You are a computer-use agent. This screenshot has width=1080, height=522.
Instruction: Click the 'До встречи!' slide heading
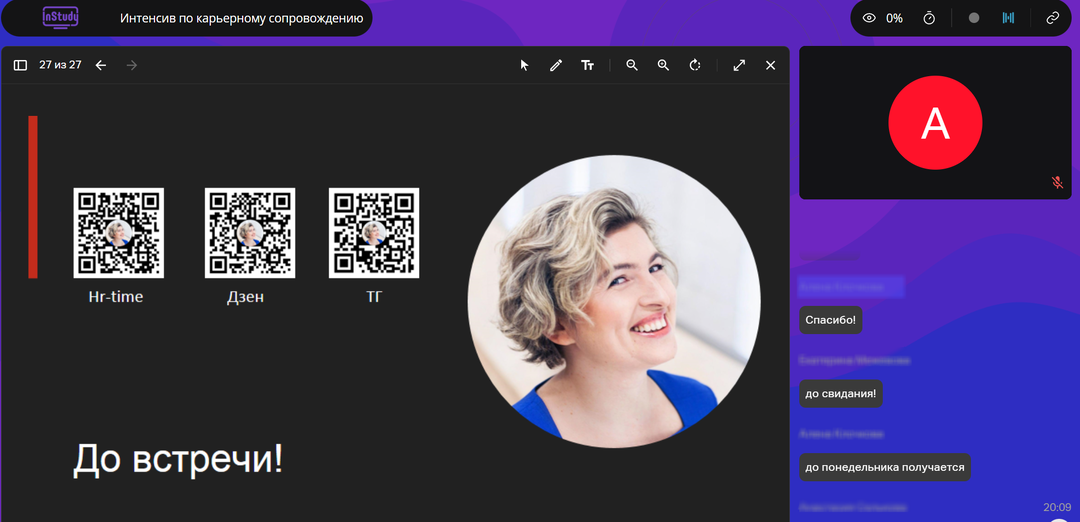[178, 459]
